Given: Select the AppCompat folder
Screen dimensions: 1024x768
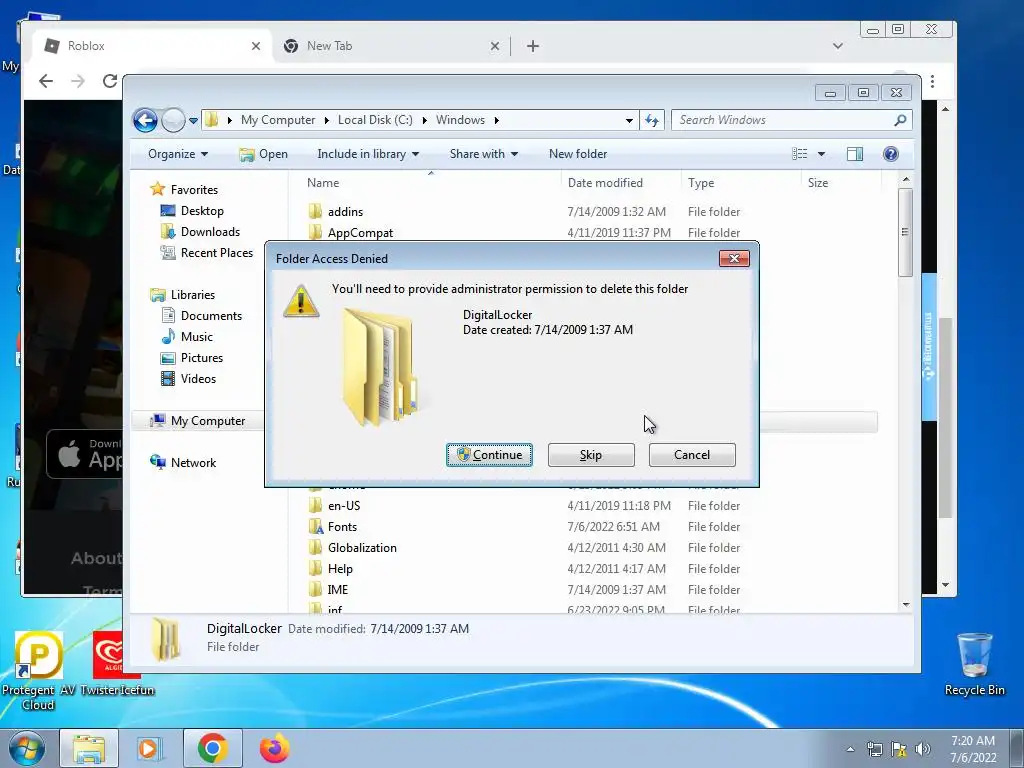Looking at the screenshot, I should 360,232.
